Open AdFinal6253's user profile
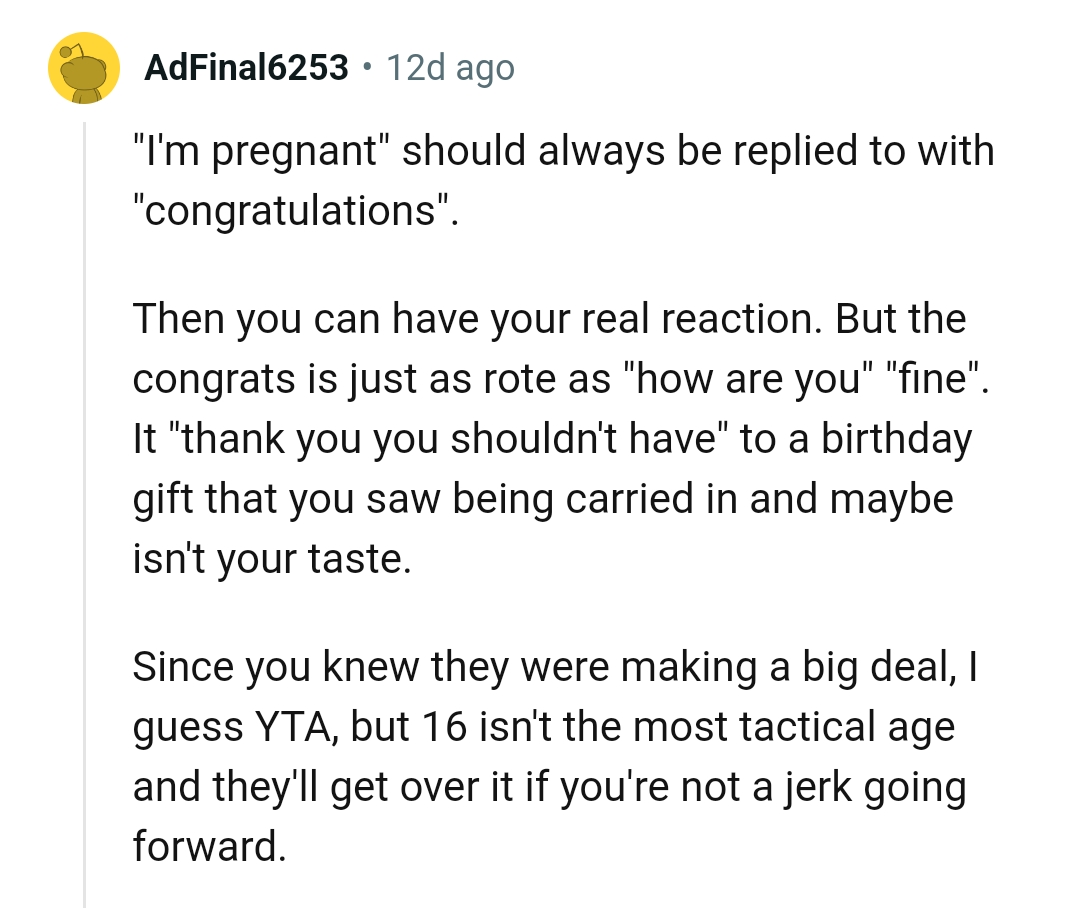This screenshot has height=909, width=1080. [x=247, y=68]
